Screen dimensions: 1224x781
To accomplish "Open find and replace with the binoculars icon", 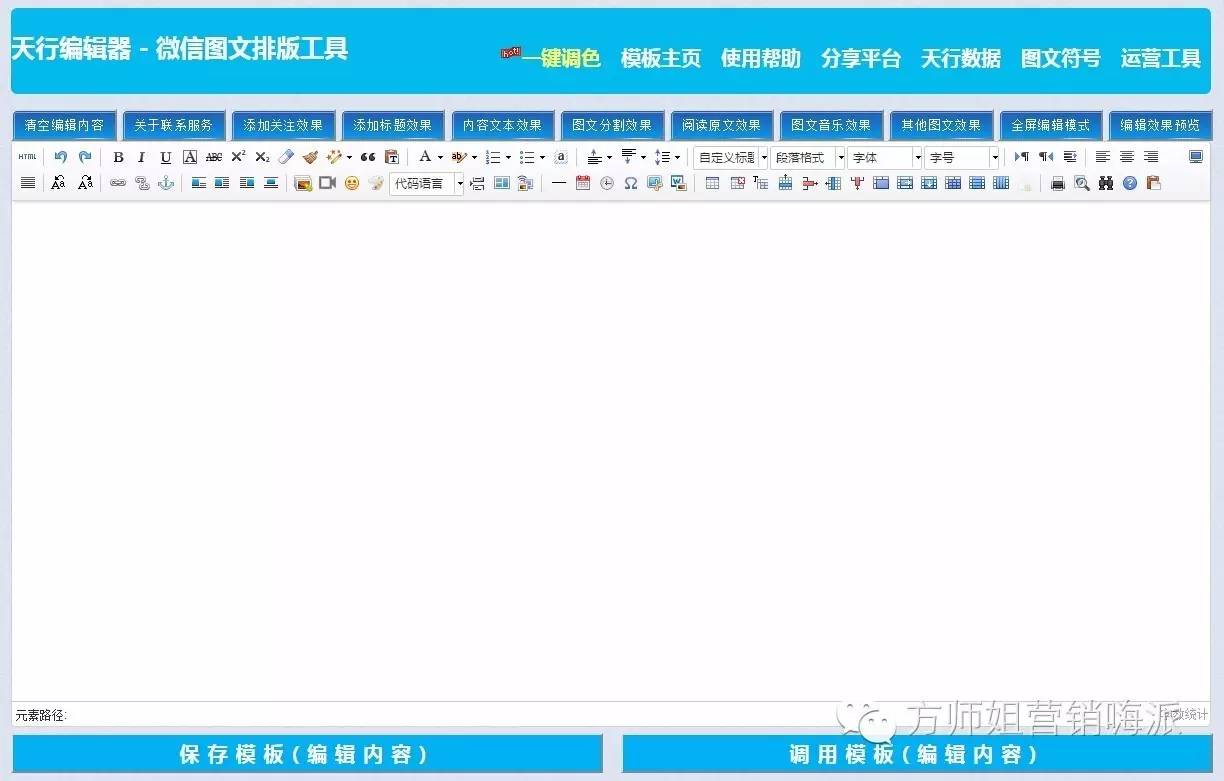I will [x=1106, y=183].
